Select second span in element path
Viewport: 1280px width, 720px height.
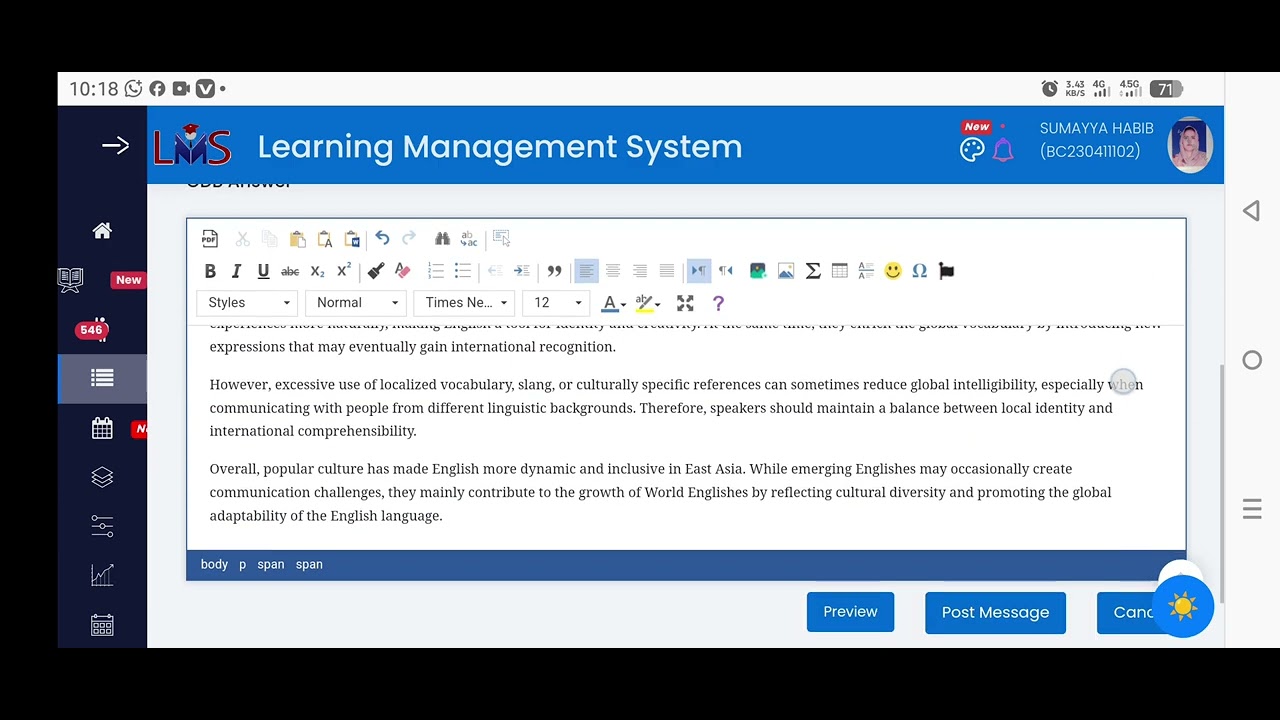coord(309,565)
